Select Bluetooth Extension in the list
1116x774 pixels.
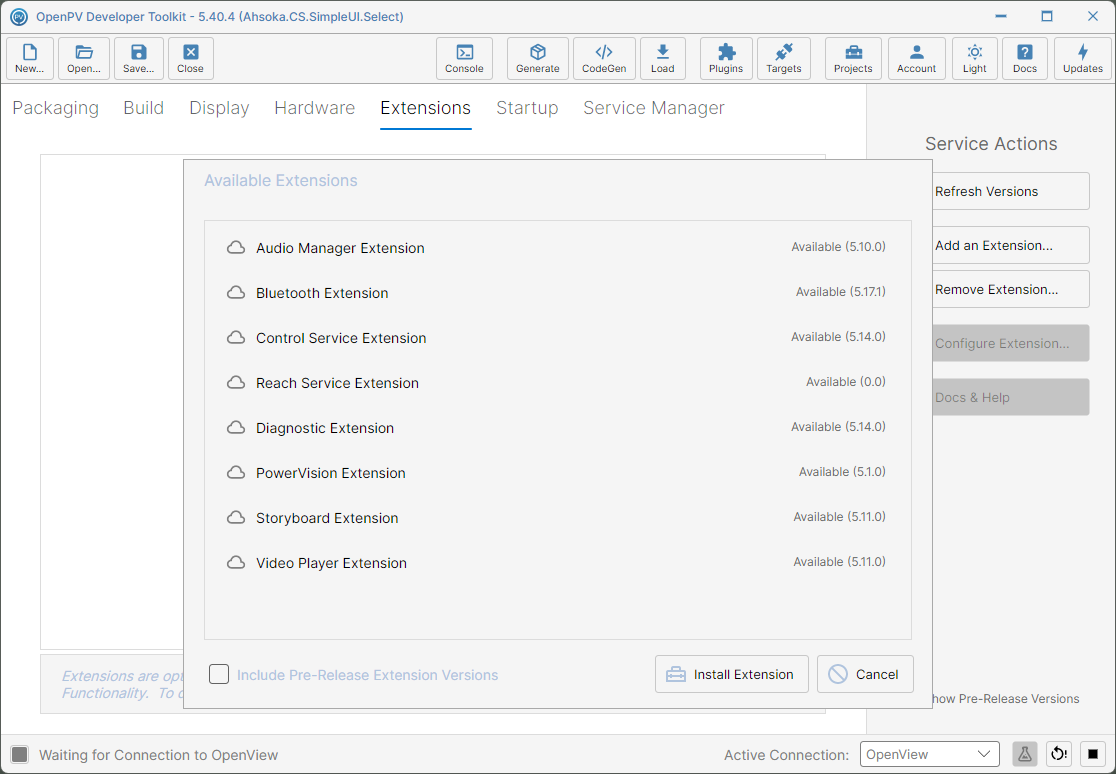click(322, 293)
